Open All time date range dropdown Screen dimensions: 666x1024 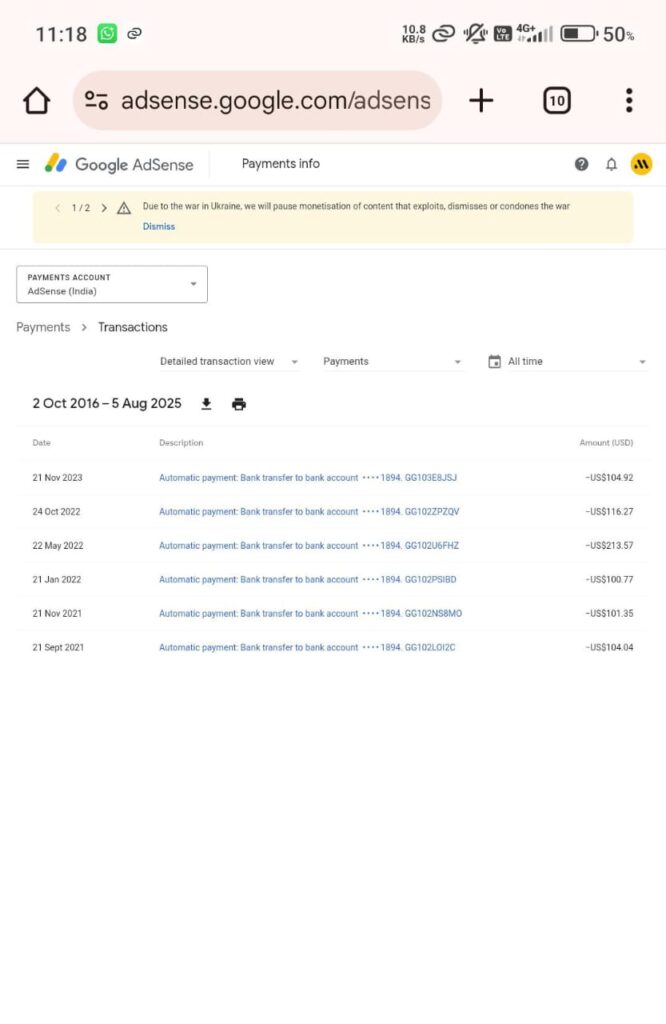point(567,361)
